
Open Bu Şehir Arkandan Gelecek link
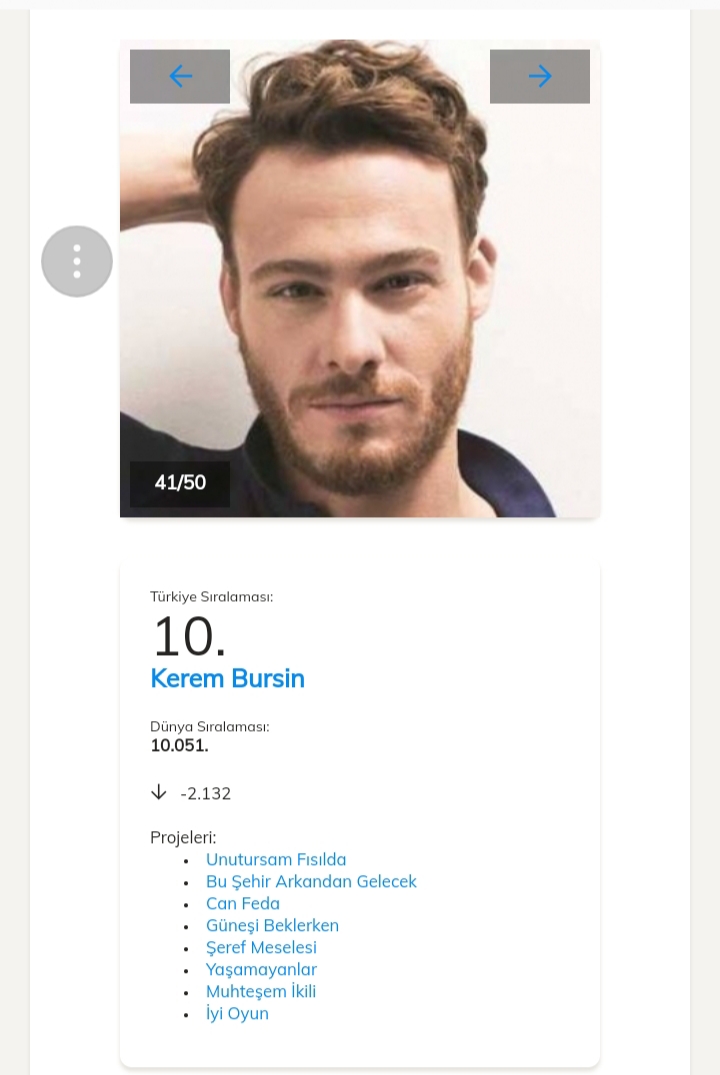click(x=311, y=882)
